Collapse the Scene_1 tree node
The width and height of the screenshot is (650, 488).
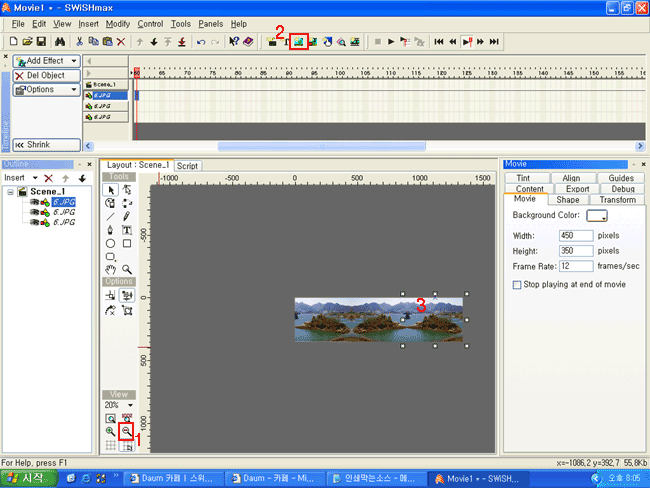10,192
